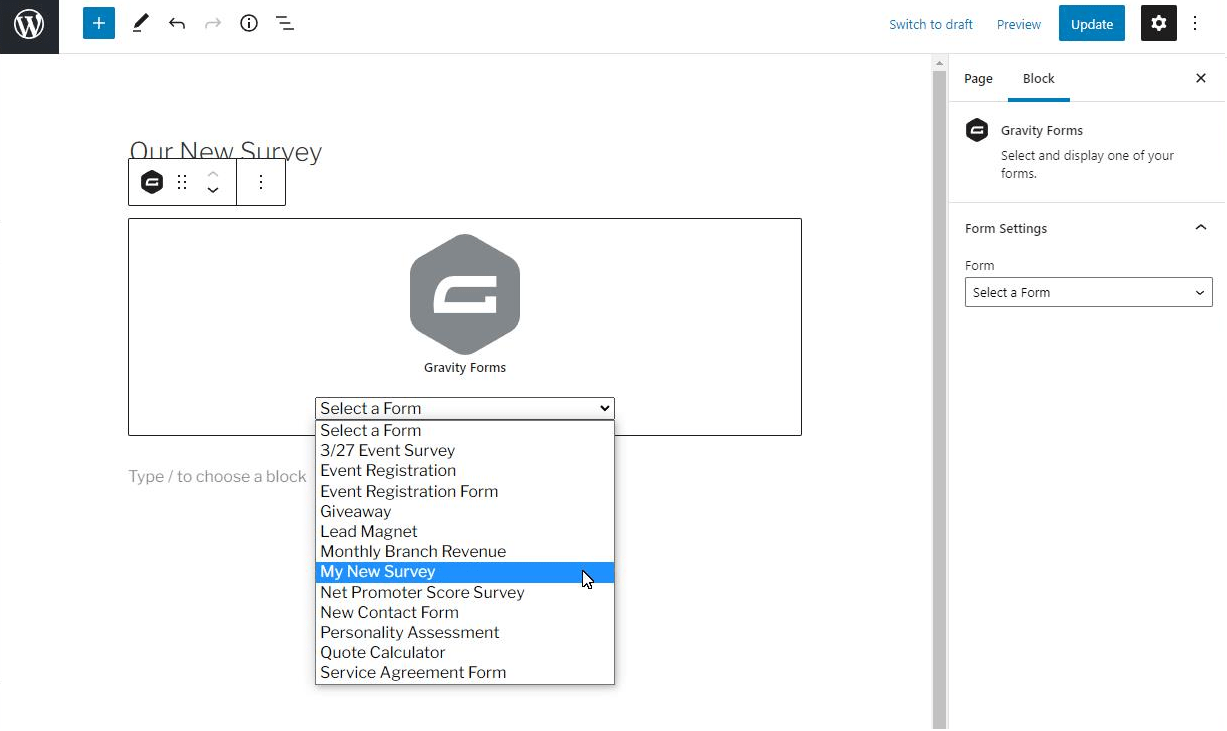Image resolution: width=1227 pixels, height=731 pixels.
Task: Choose Select a Form list option
Action: (465, 430)
